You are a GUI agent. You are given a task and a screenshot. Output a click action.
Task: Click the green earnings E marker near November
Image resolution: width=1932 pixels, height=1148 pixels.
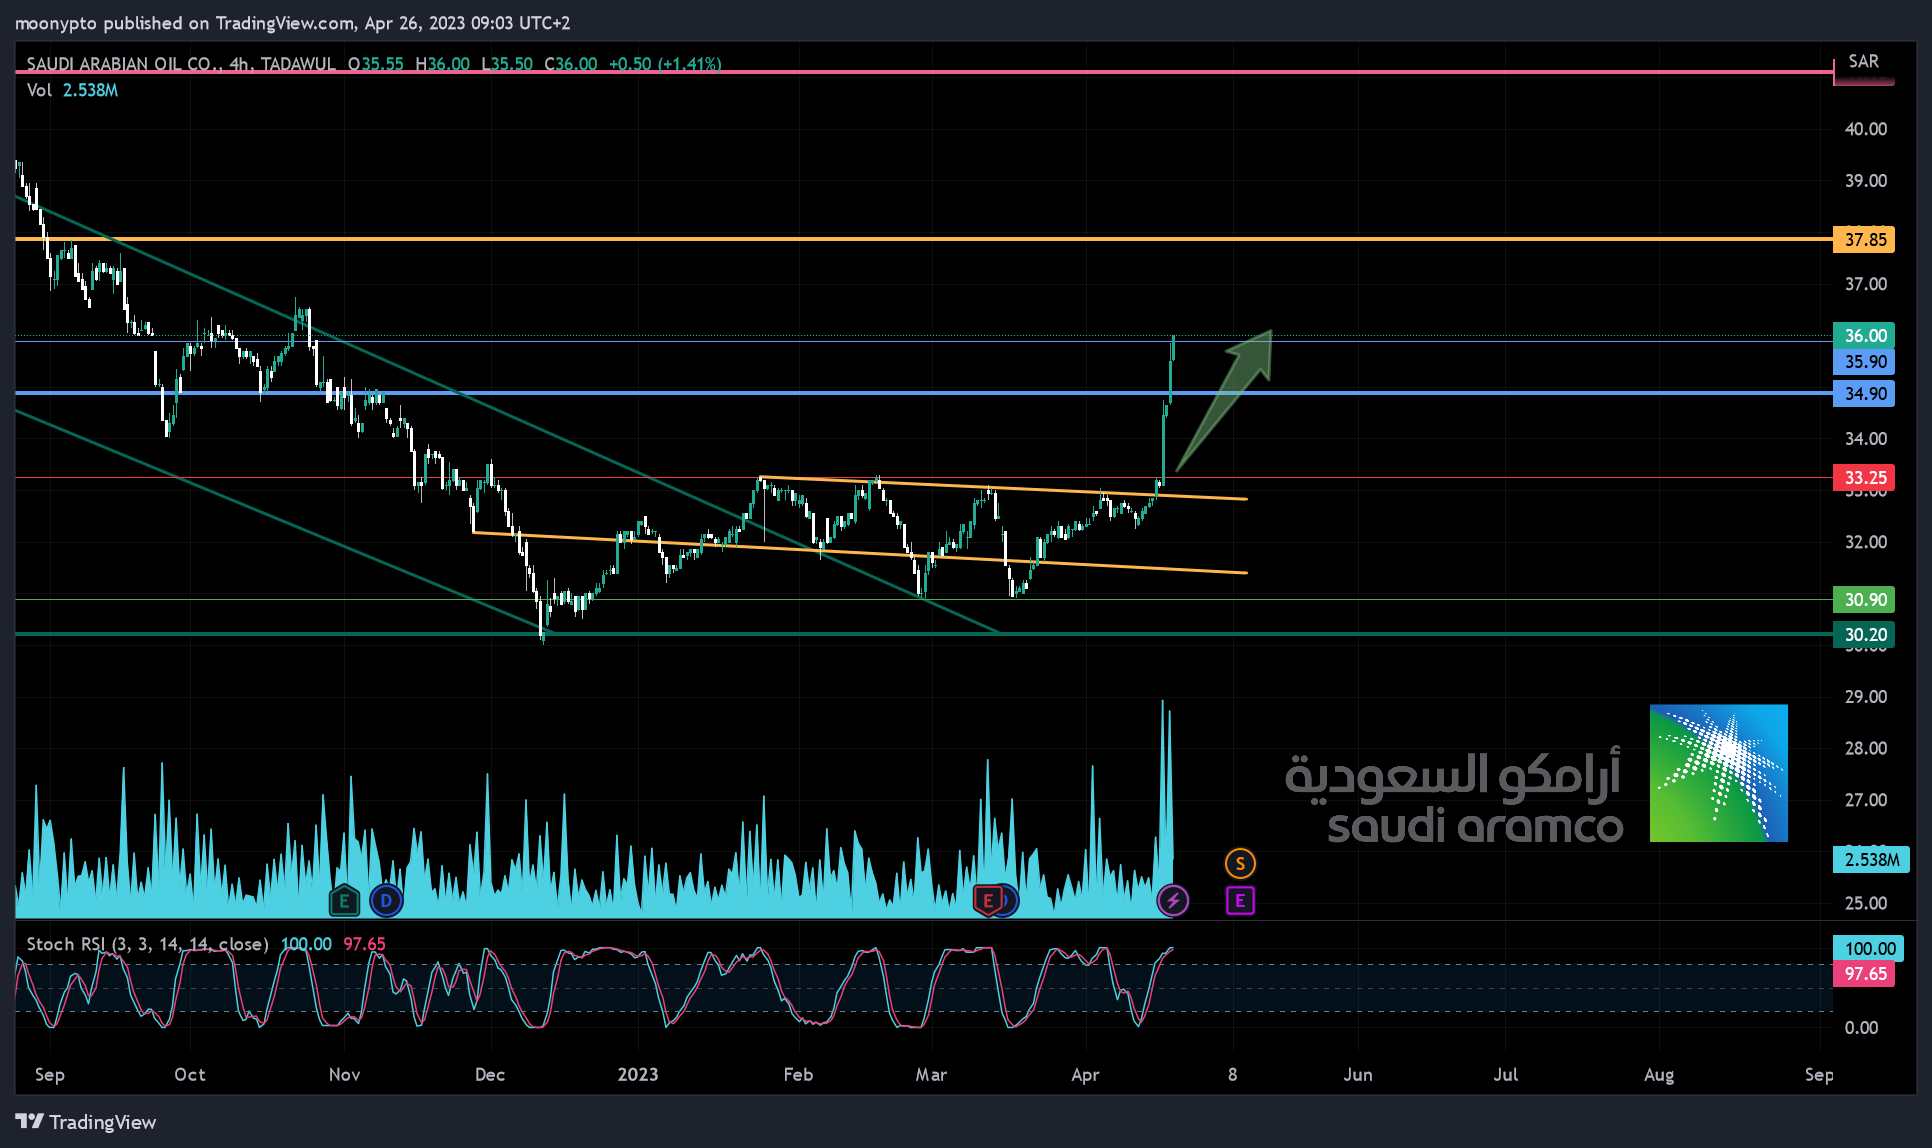coord(344,901)
